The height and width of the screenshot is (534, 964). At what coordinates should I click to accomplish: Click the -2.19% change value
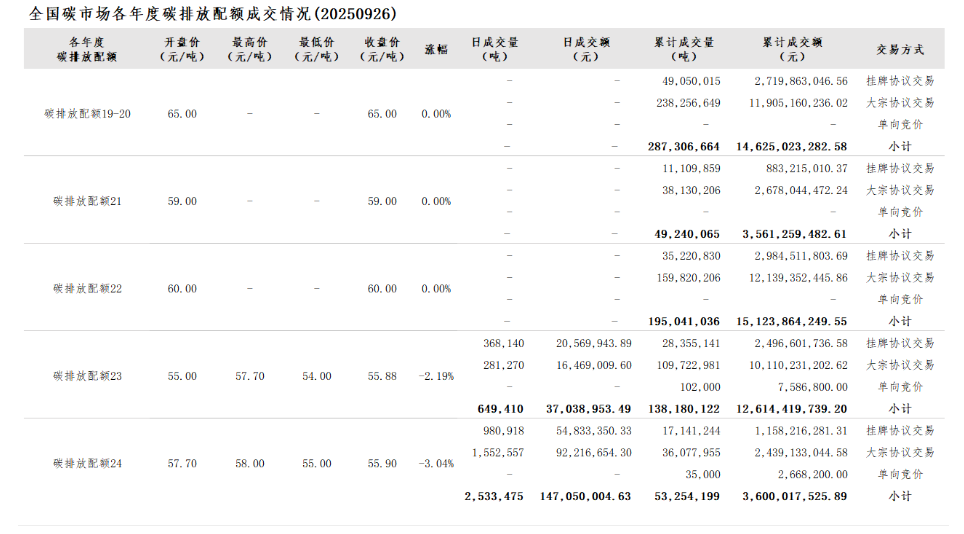point(436,377)
